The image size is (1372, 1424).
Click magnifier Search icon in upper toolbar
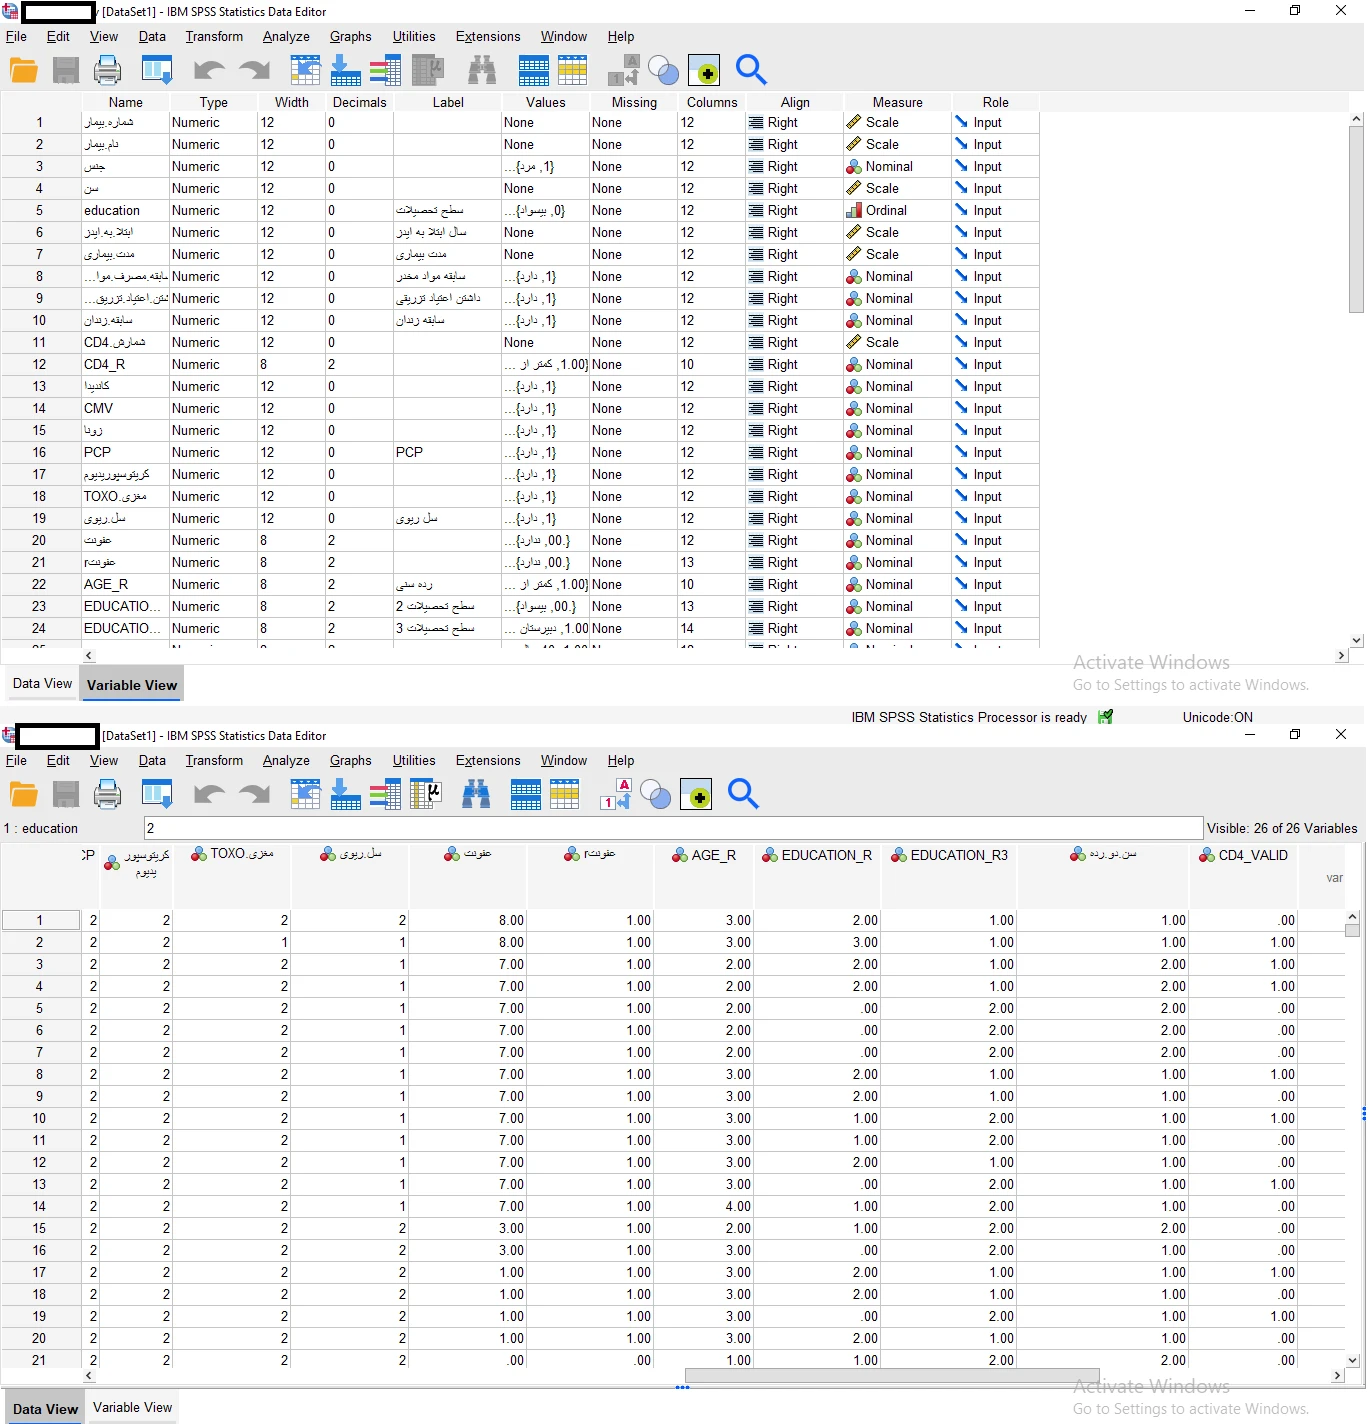click(x=750, y=70)
